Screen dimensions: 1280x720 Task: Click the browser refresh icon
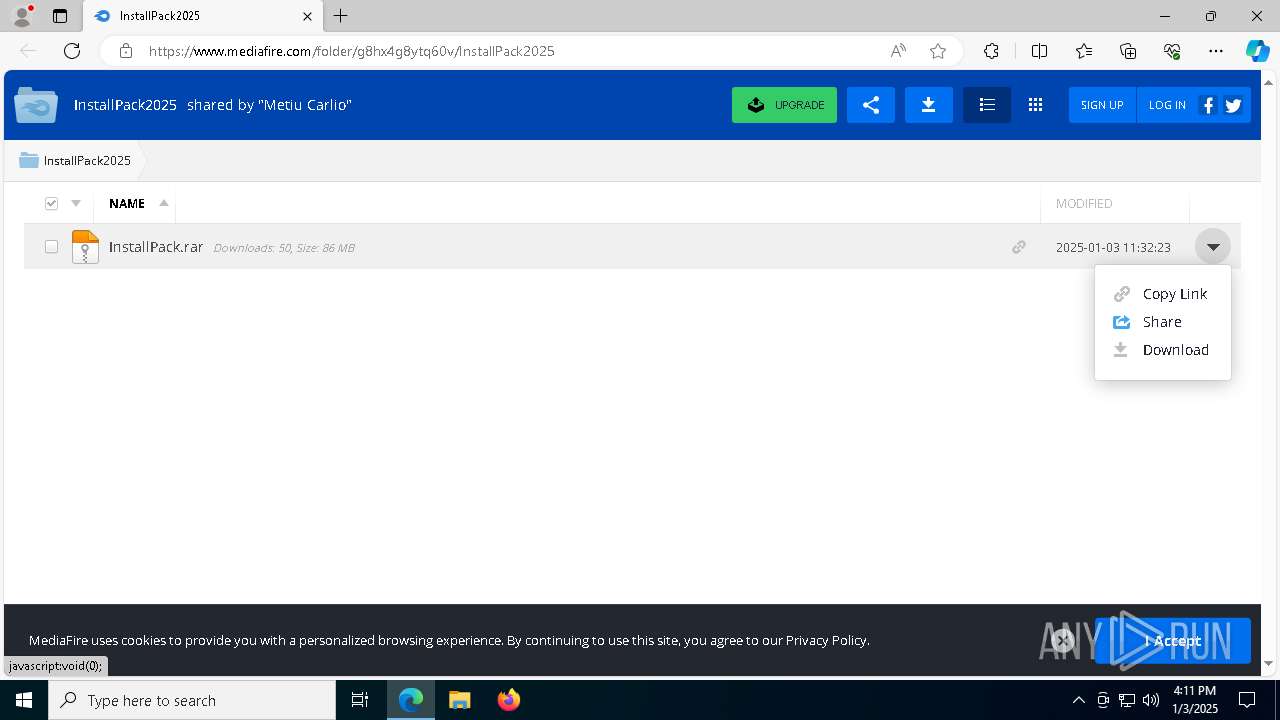(x=72, y=51)
